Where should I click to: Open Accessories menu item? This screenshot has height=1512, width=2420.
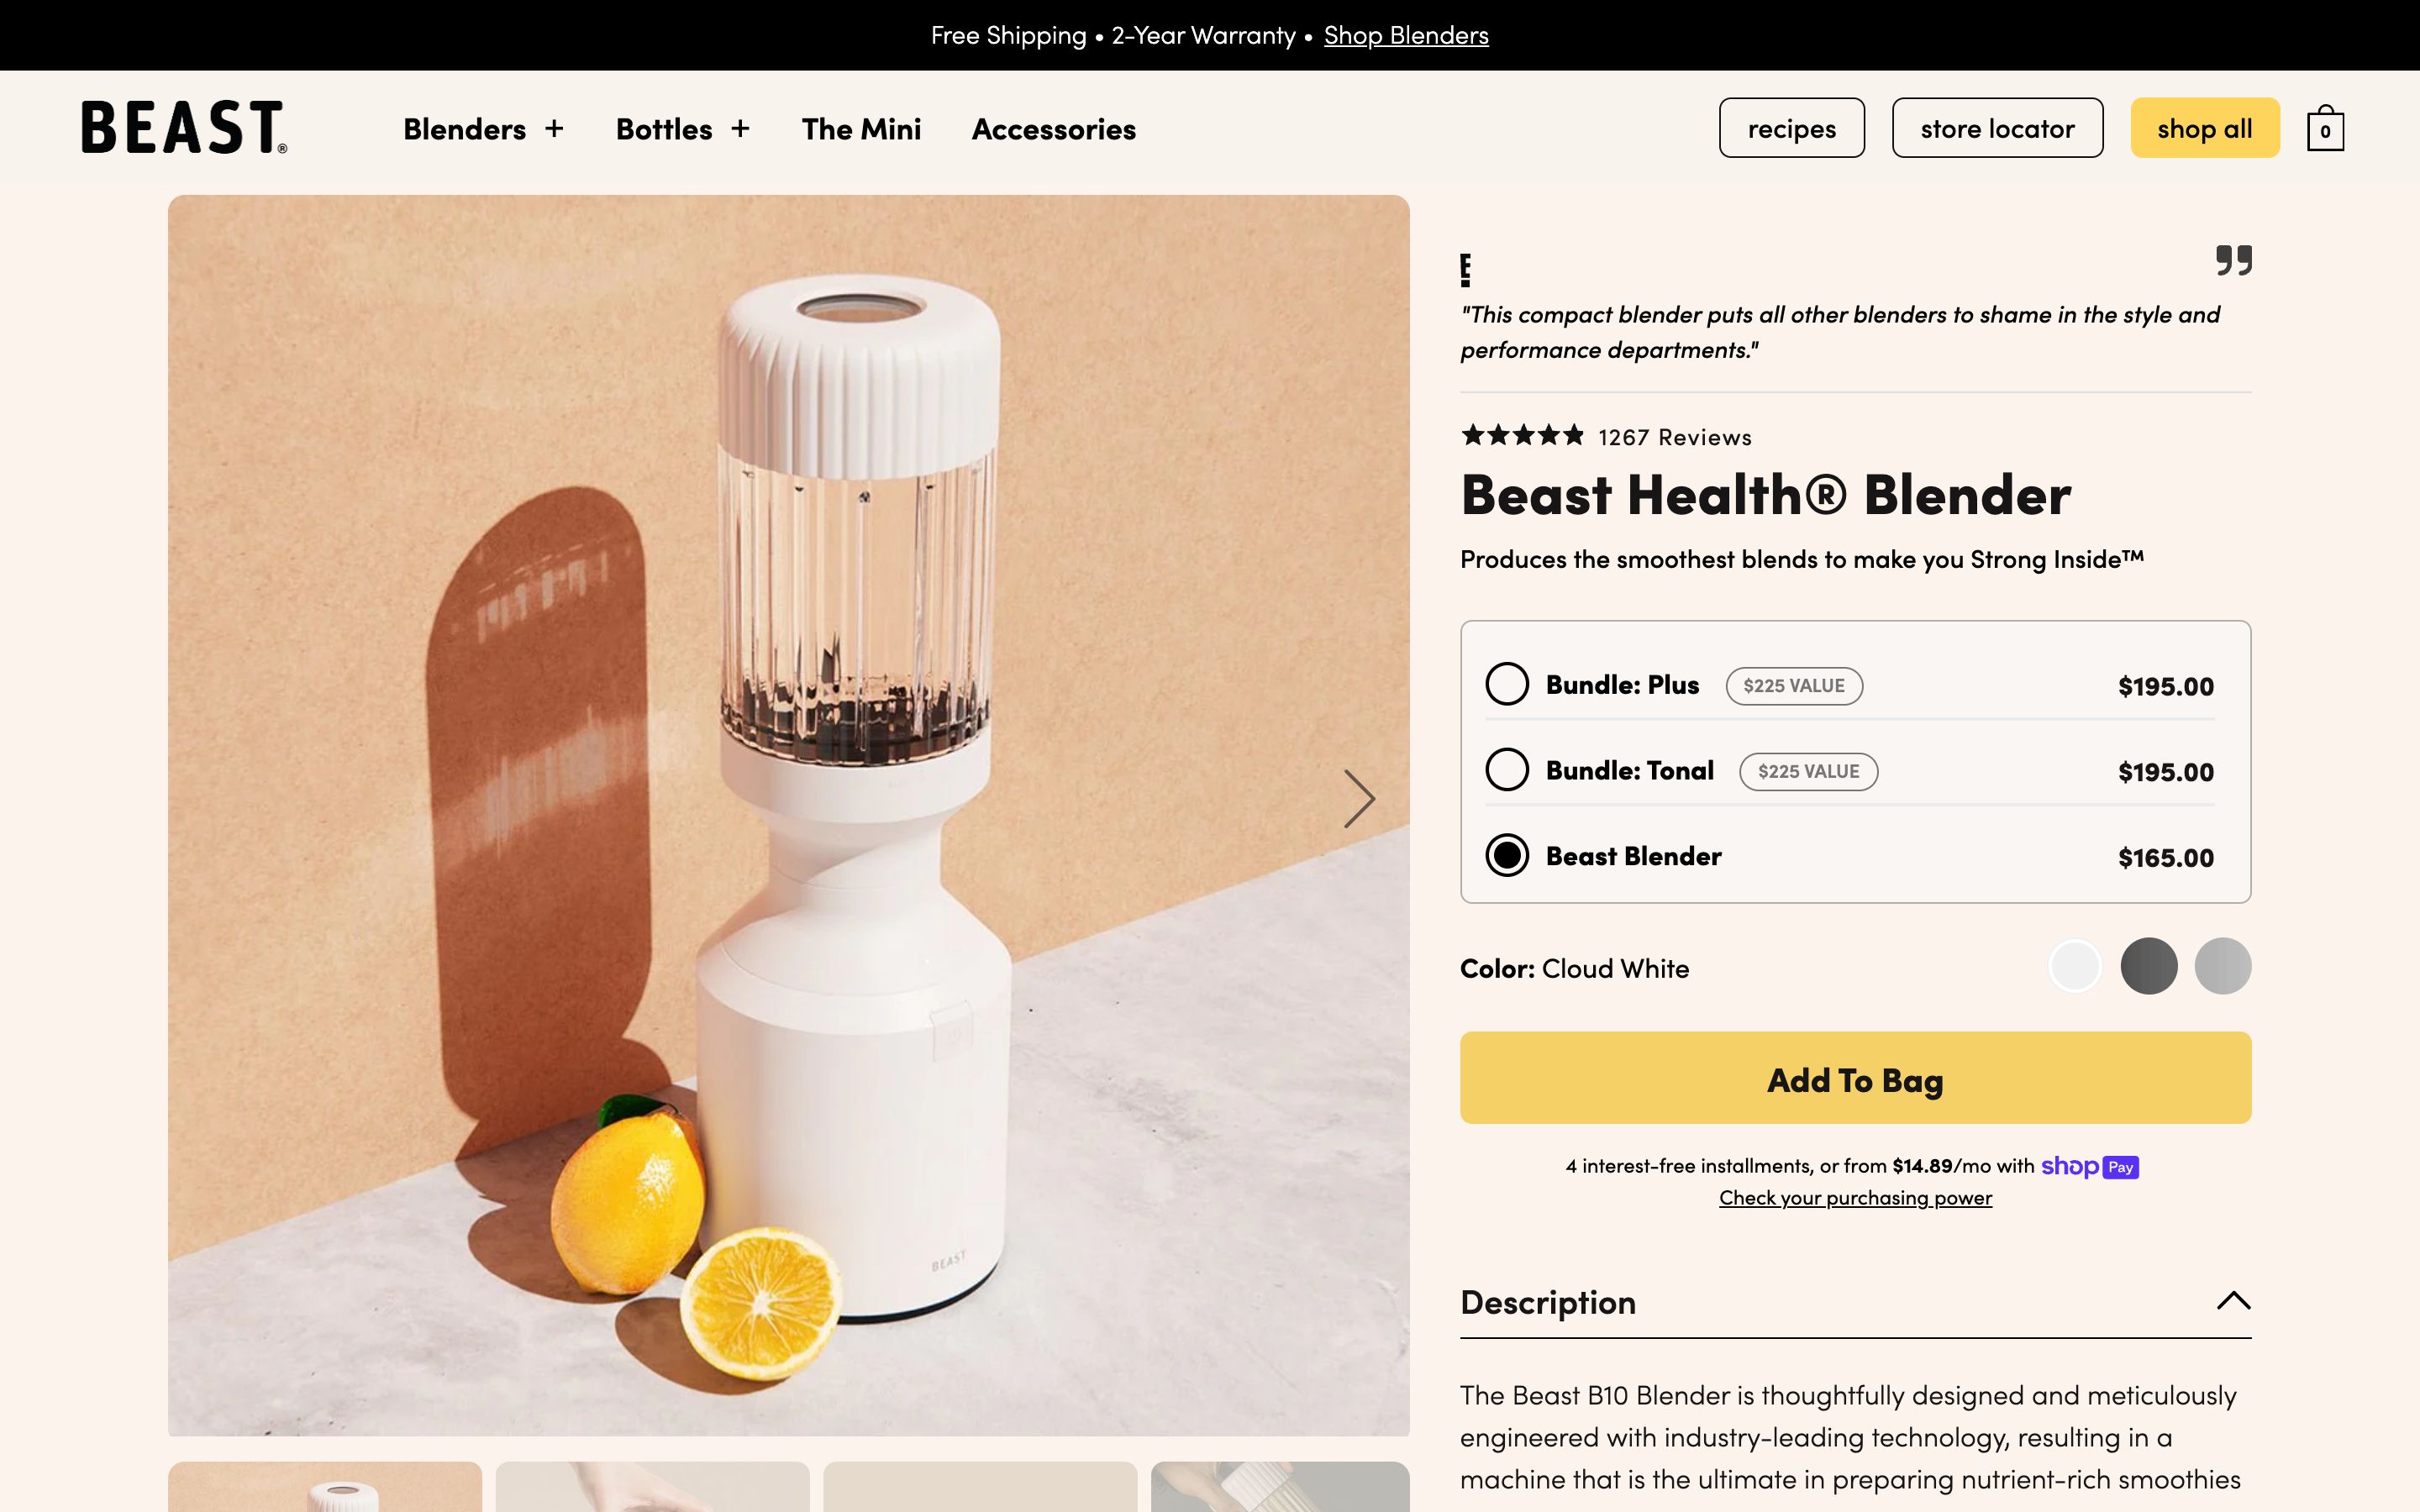[x=1053, y=129]
